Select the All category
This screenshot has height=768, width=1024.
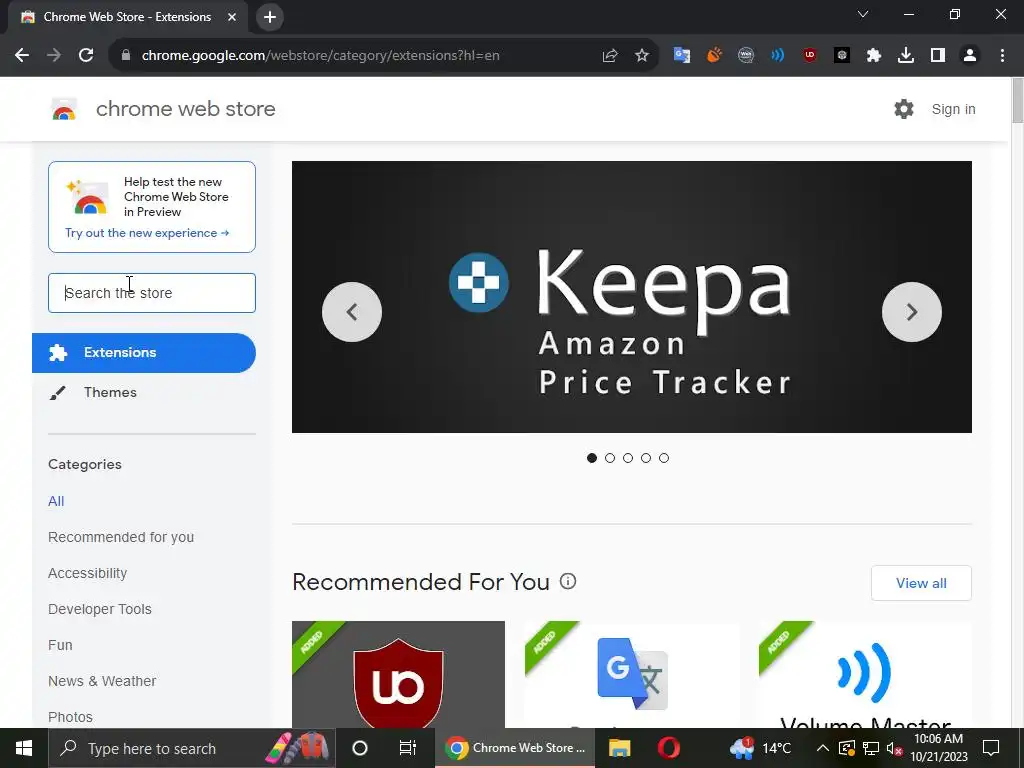[56, 501]
